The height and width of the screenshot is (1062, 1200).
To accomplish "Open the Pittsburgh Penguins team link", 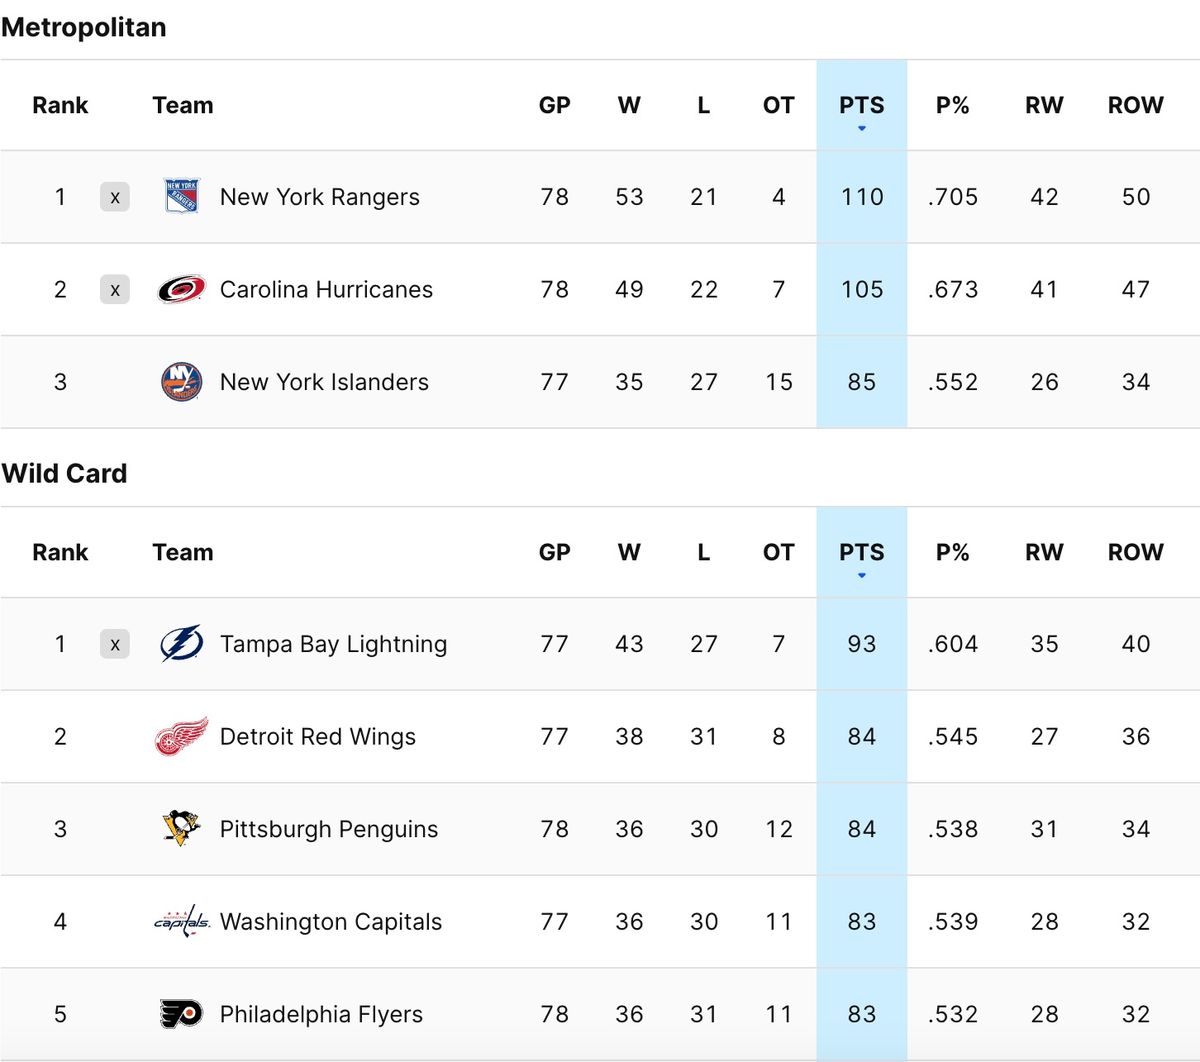I will pyautogui.click(x=329, y=829).
